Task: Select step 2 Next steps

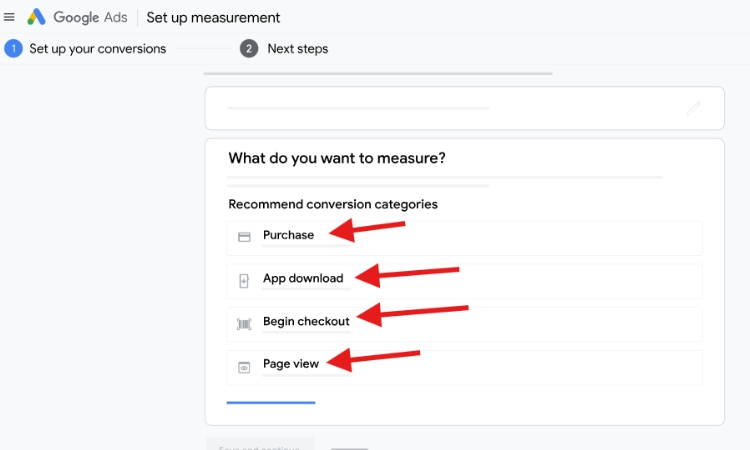Action: [x=284, y=49]
